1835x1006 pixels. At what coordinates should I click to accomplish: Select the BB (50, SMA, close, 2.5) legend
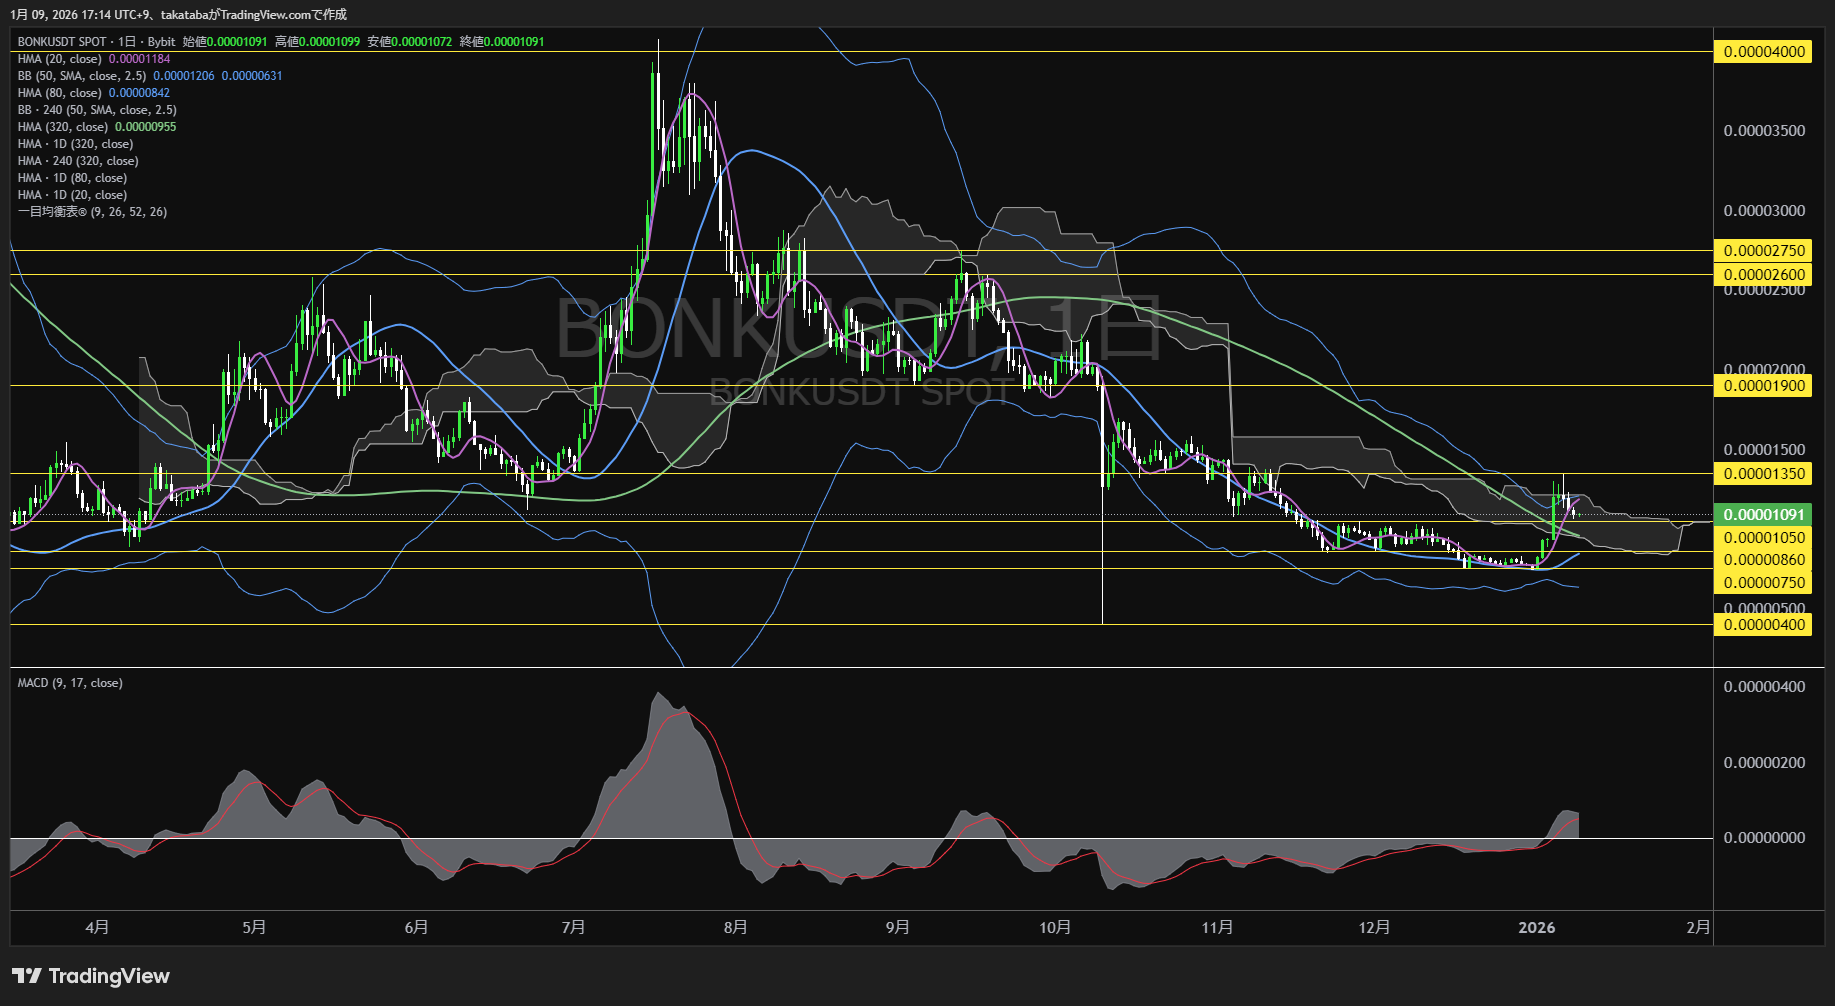[x=82, y=76]
